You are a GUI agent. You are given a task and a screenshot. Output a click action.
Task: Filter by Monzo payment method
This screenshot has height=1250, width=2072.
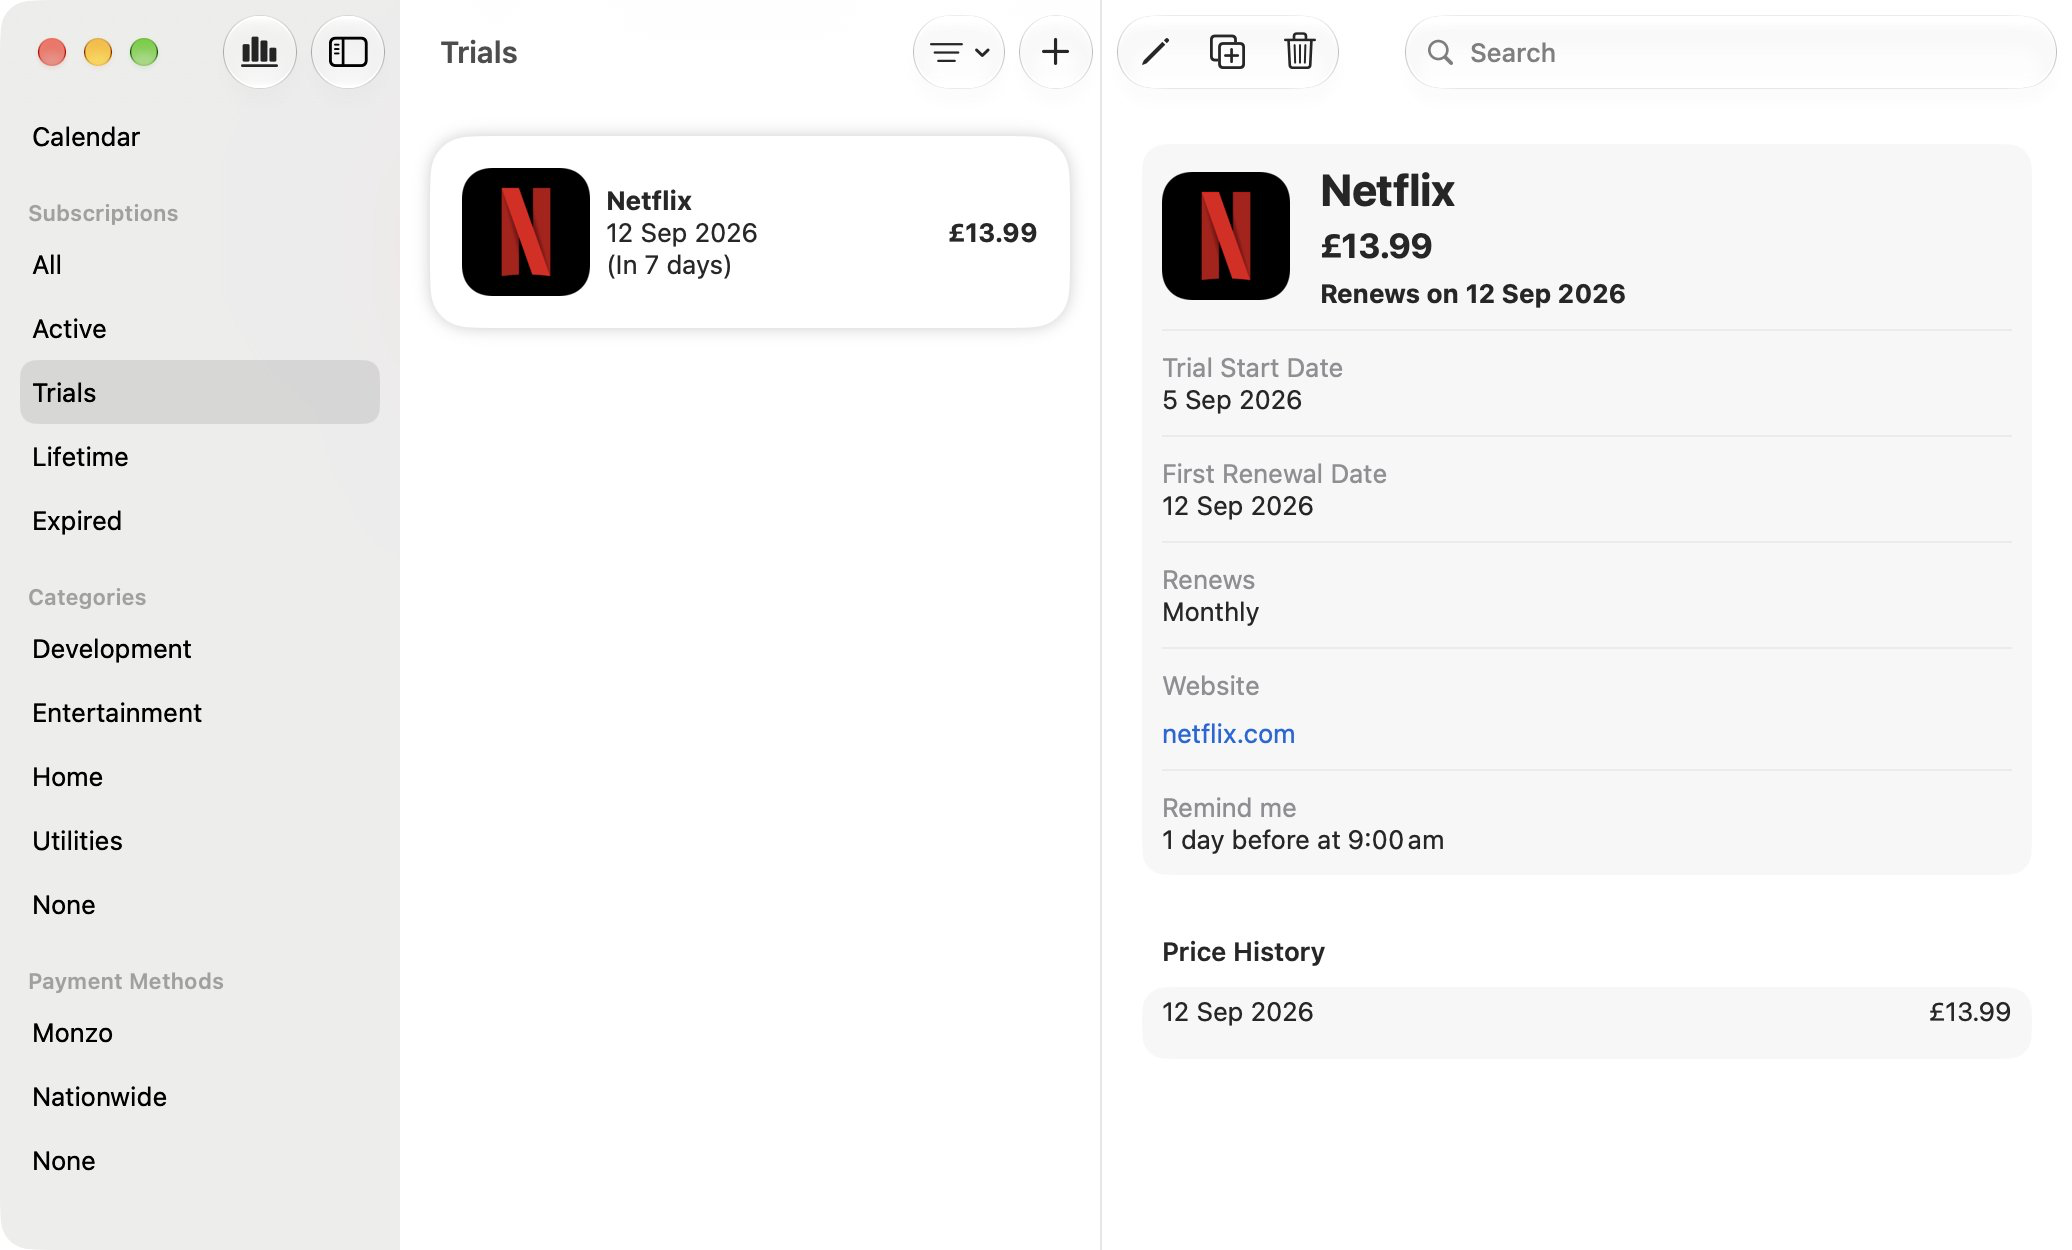200,1033
